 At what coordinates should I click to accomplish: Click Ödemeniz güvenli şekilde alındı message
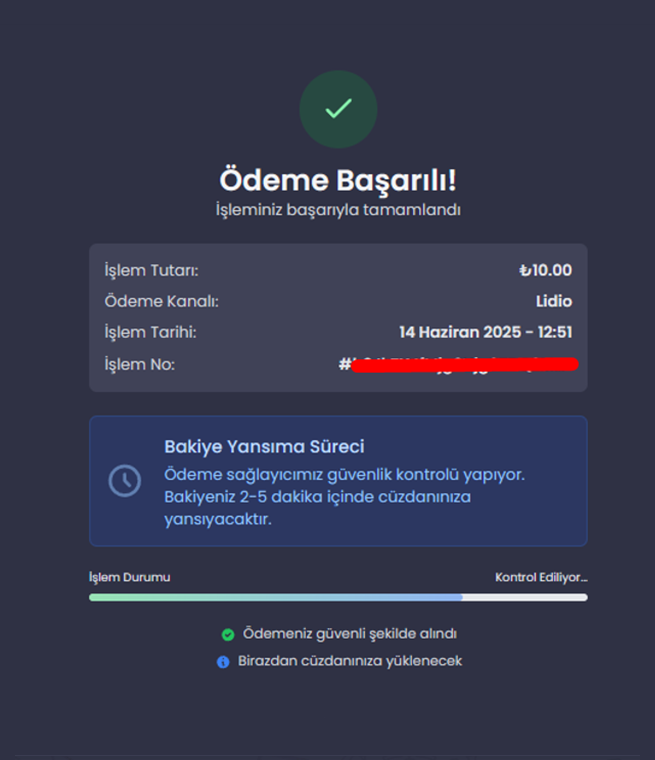[350, 633]
